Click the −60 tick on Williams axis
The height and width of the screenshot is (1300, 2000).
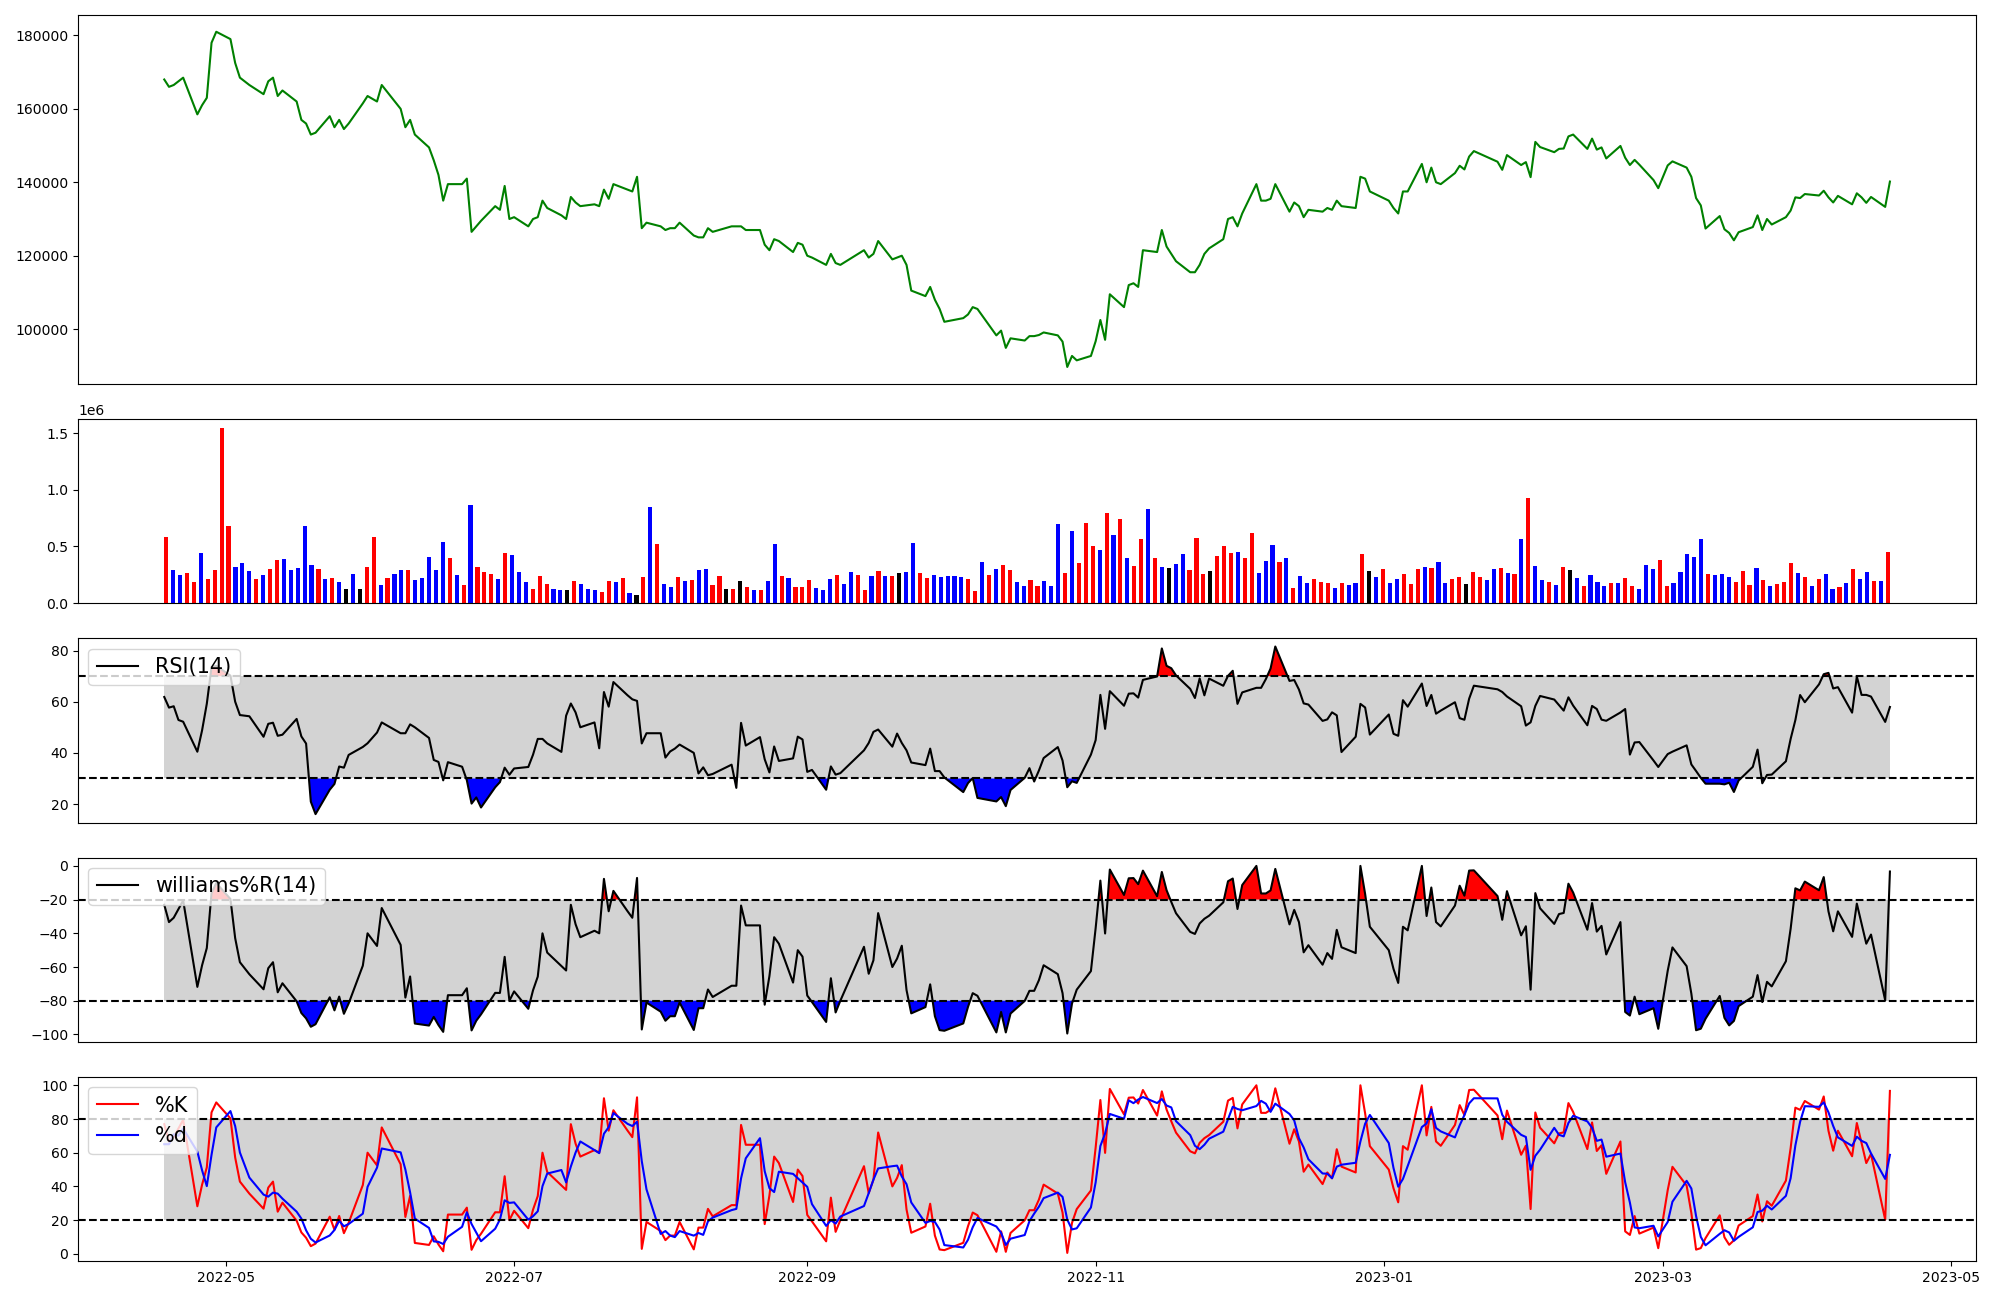coord(54,968)
